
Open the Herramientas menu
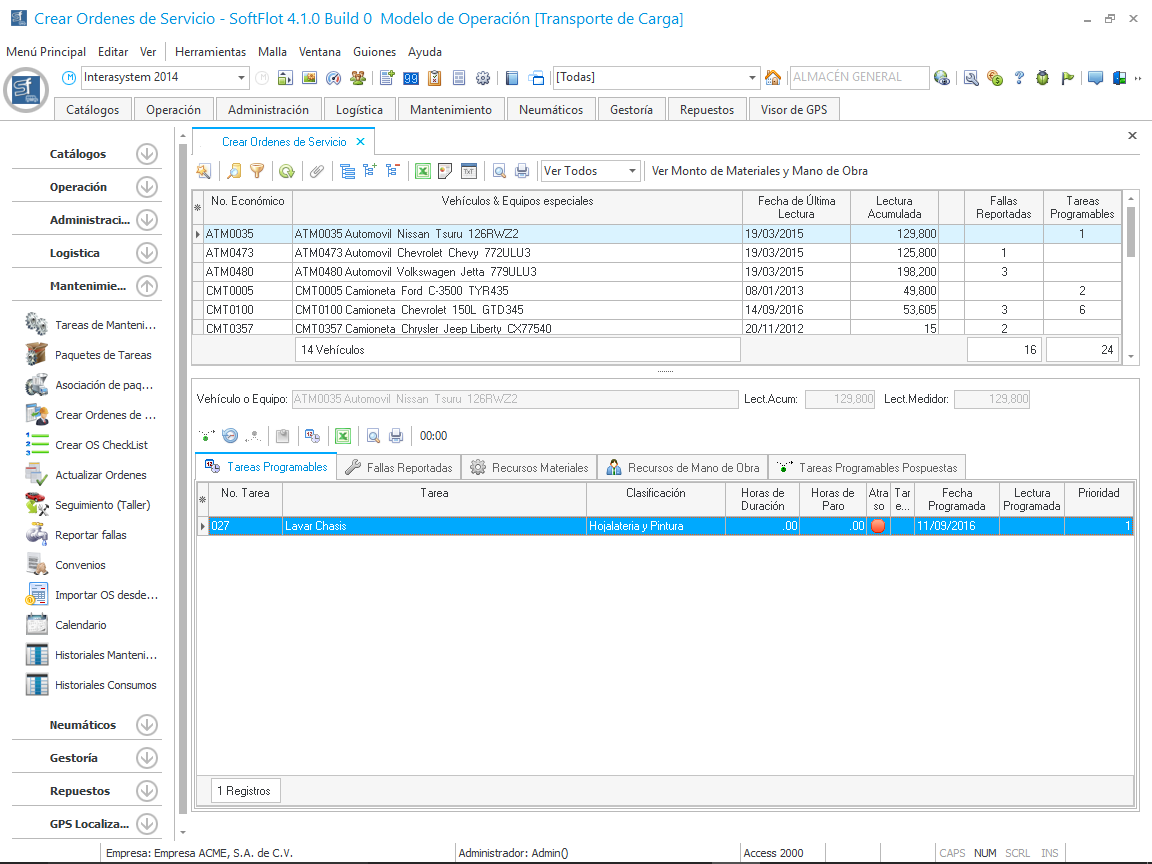210,52
